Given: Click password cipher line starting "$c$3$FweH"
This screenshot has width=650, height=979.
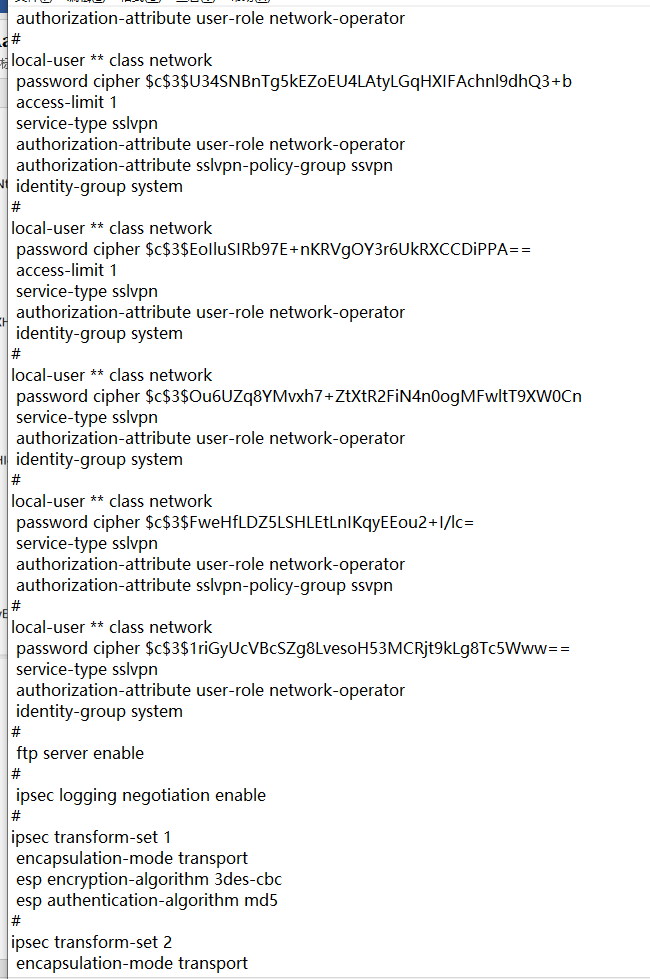Looking at the screenshot, I should click(x=245, y=522).
